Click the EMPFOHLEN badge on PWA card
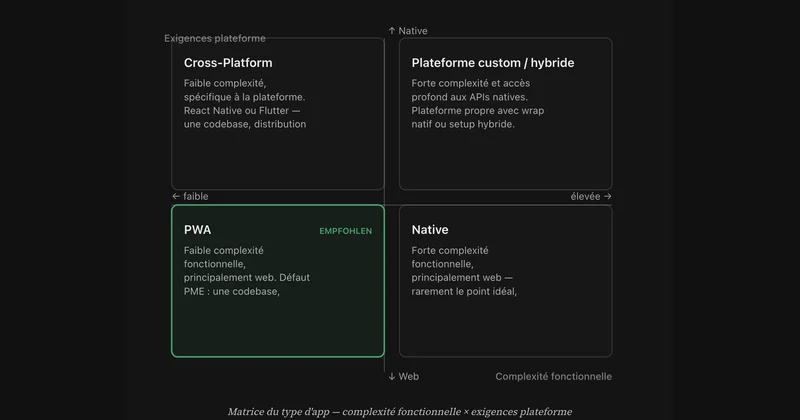The width and height of the screenshot is (800, 420). [x=345, y=231]
